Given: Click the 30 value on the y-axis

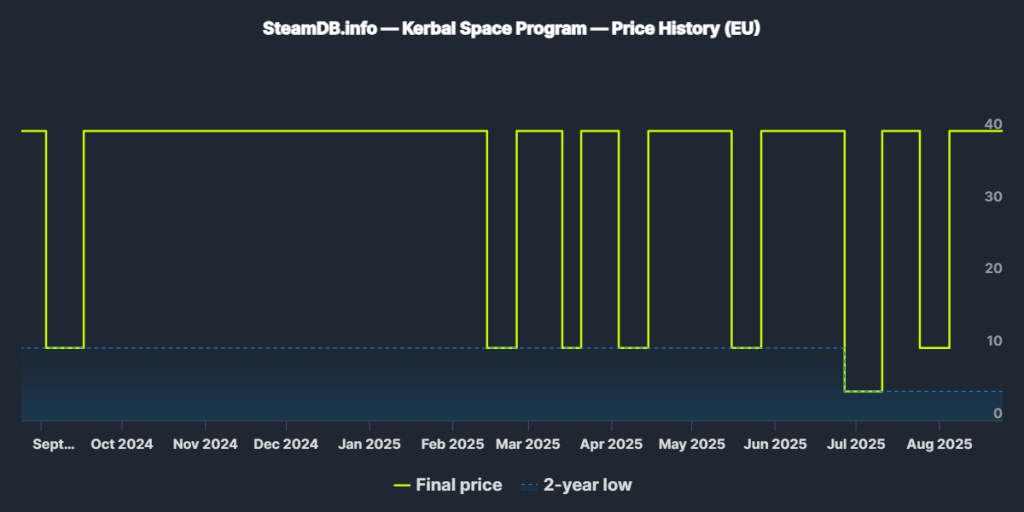Looking at the screenshot, I should [x=993, y=196].
